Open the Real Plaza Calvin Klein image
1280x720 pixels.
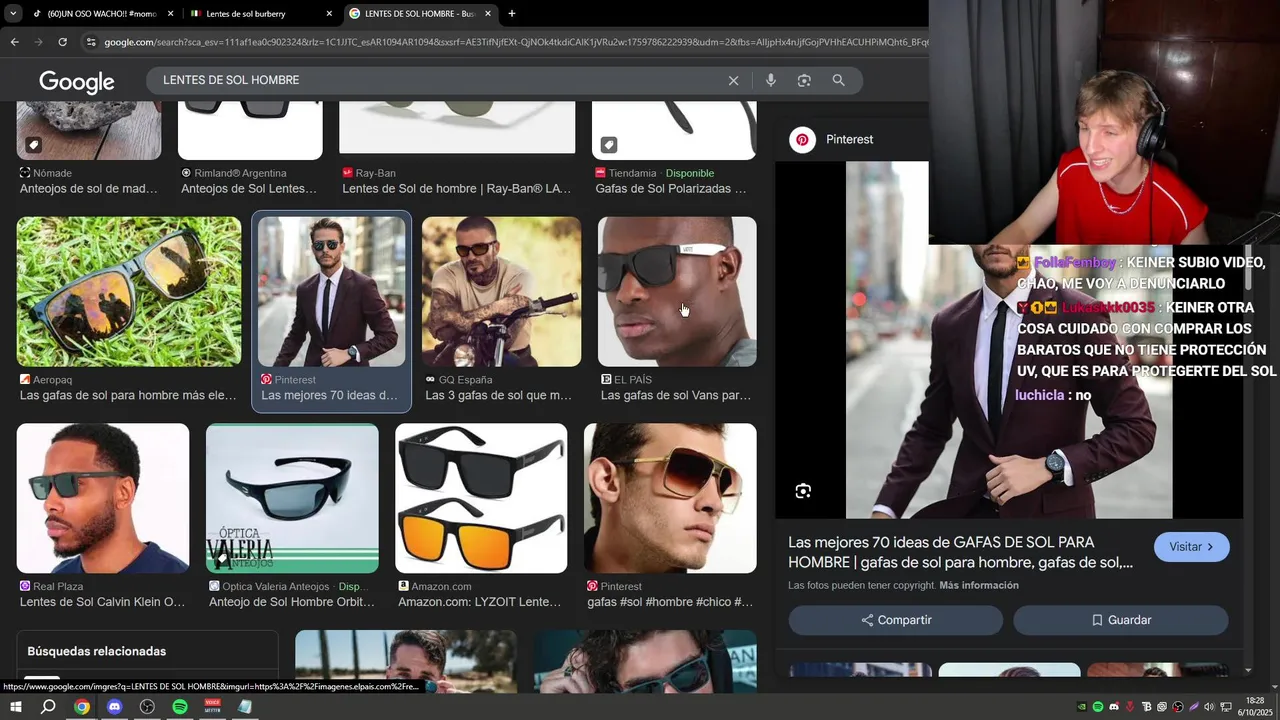pos(103,498)
